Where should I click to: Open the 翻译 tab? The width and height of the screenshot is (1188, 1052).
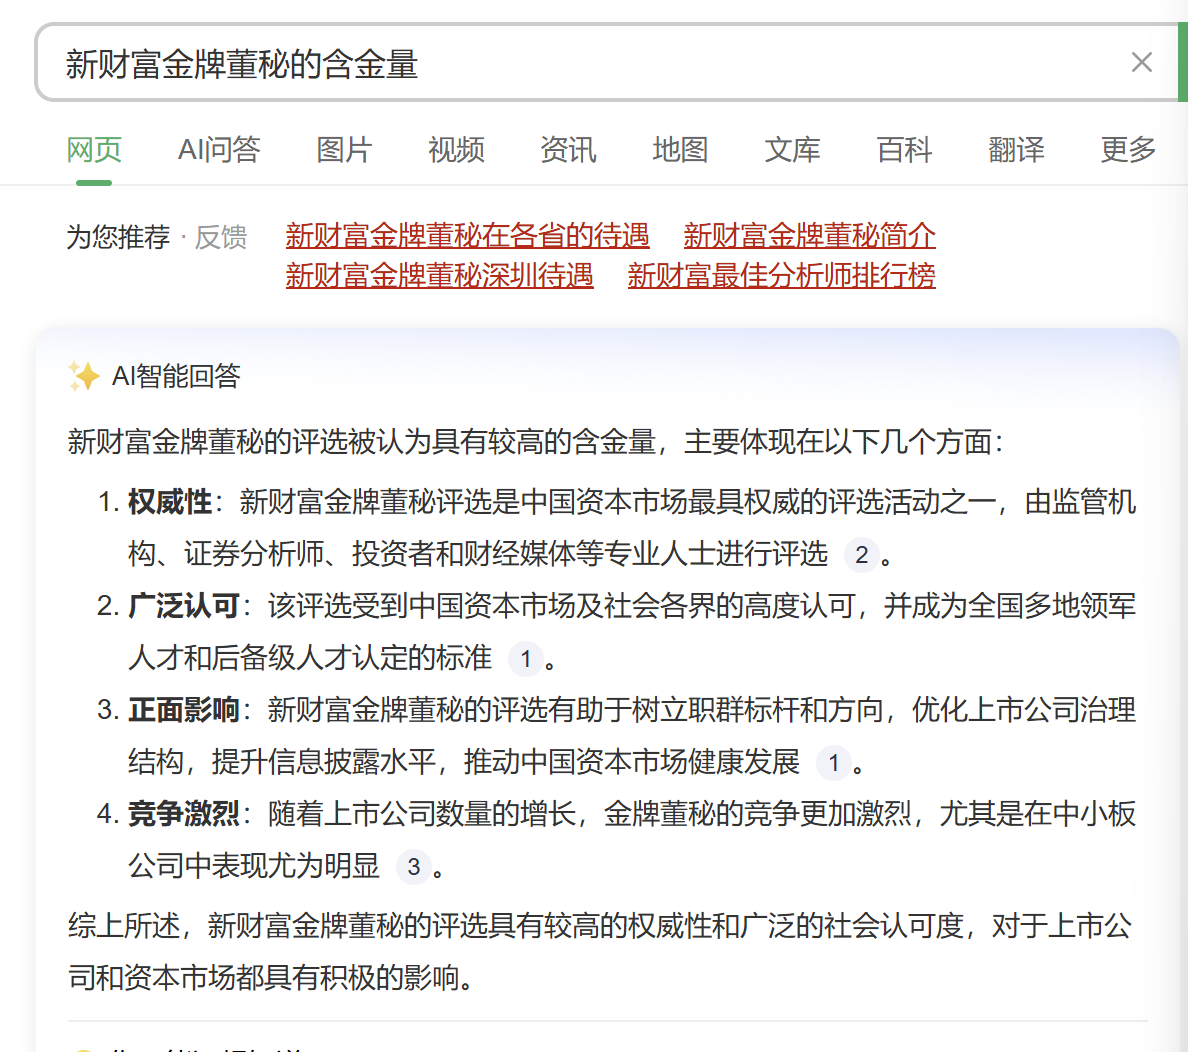1017,150
